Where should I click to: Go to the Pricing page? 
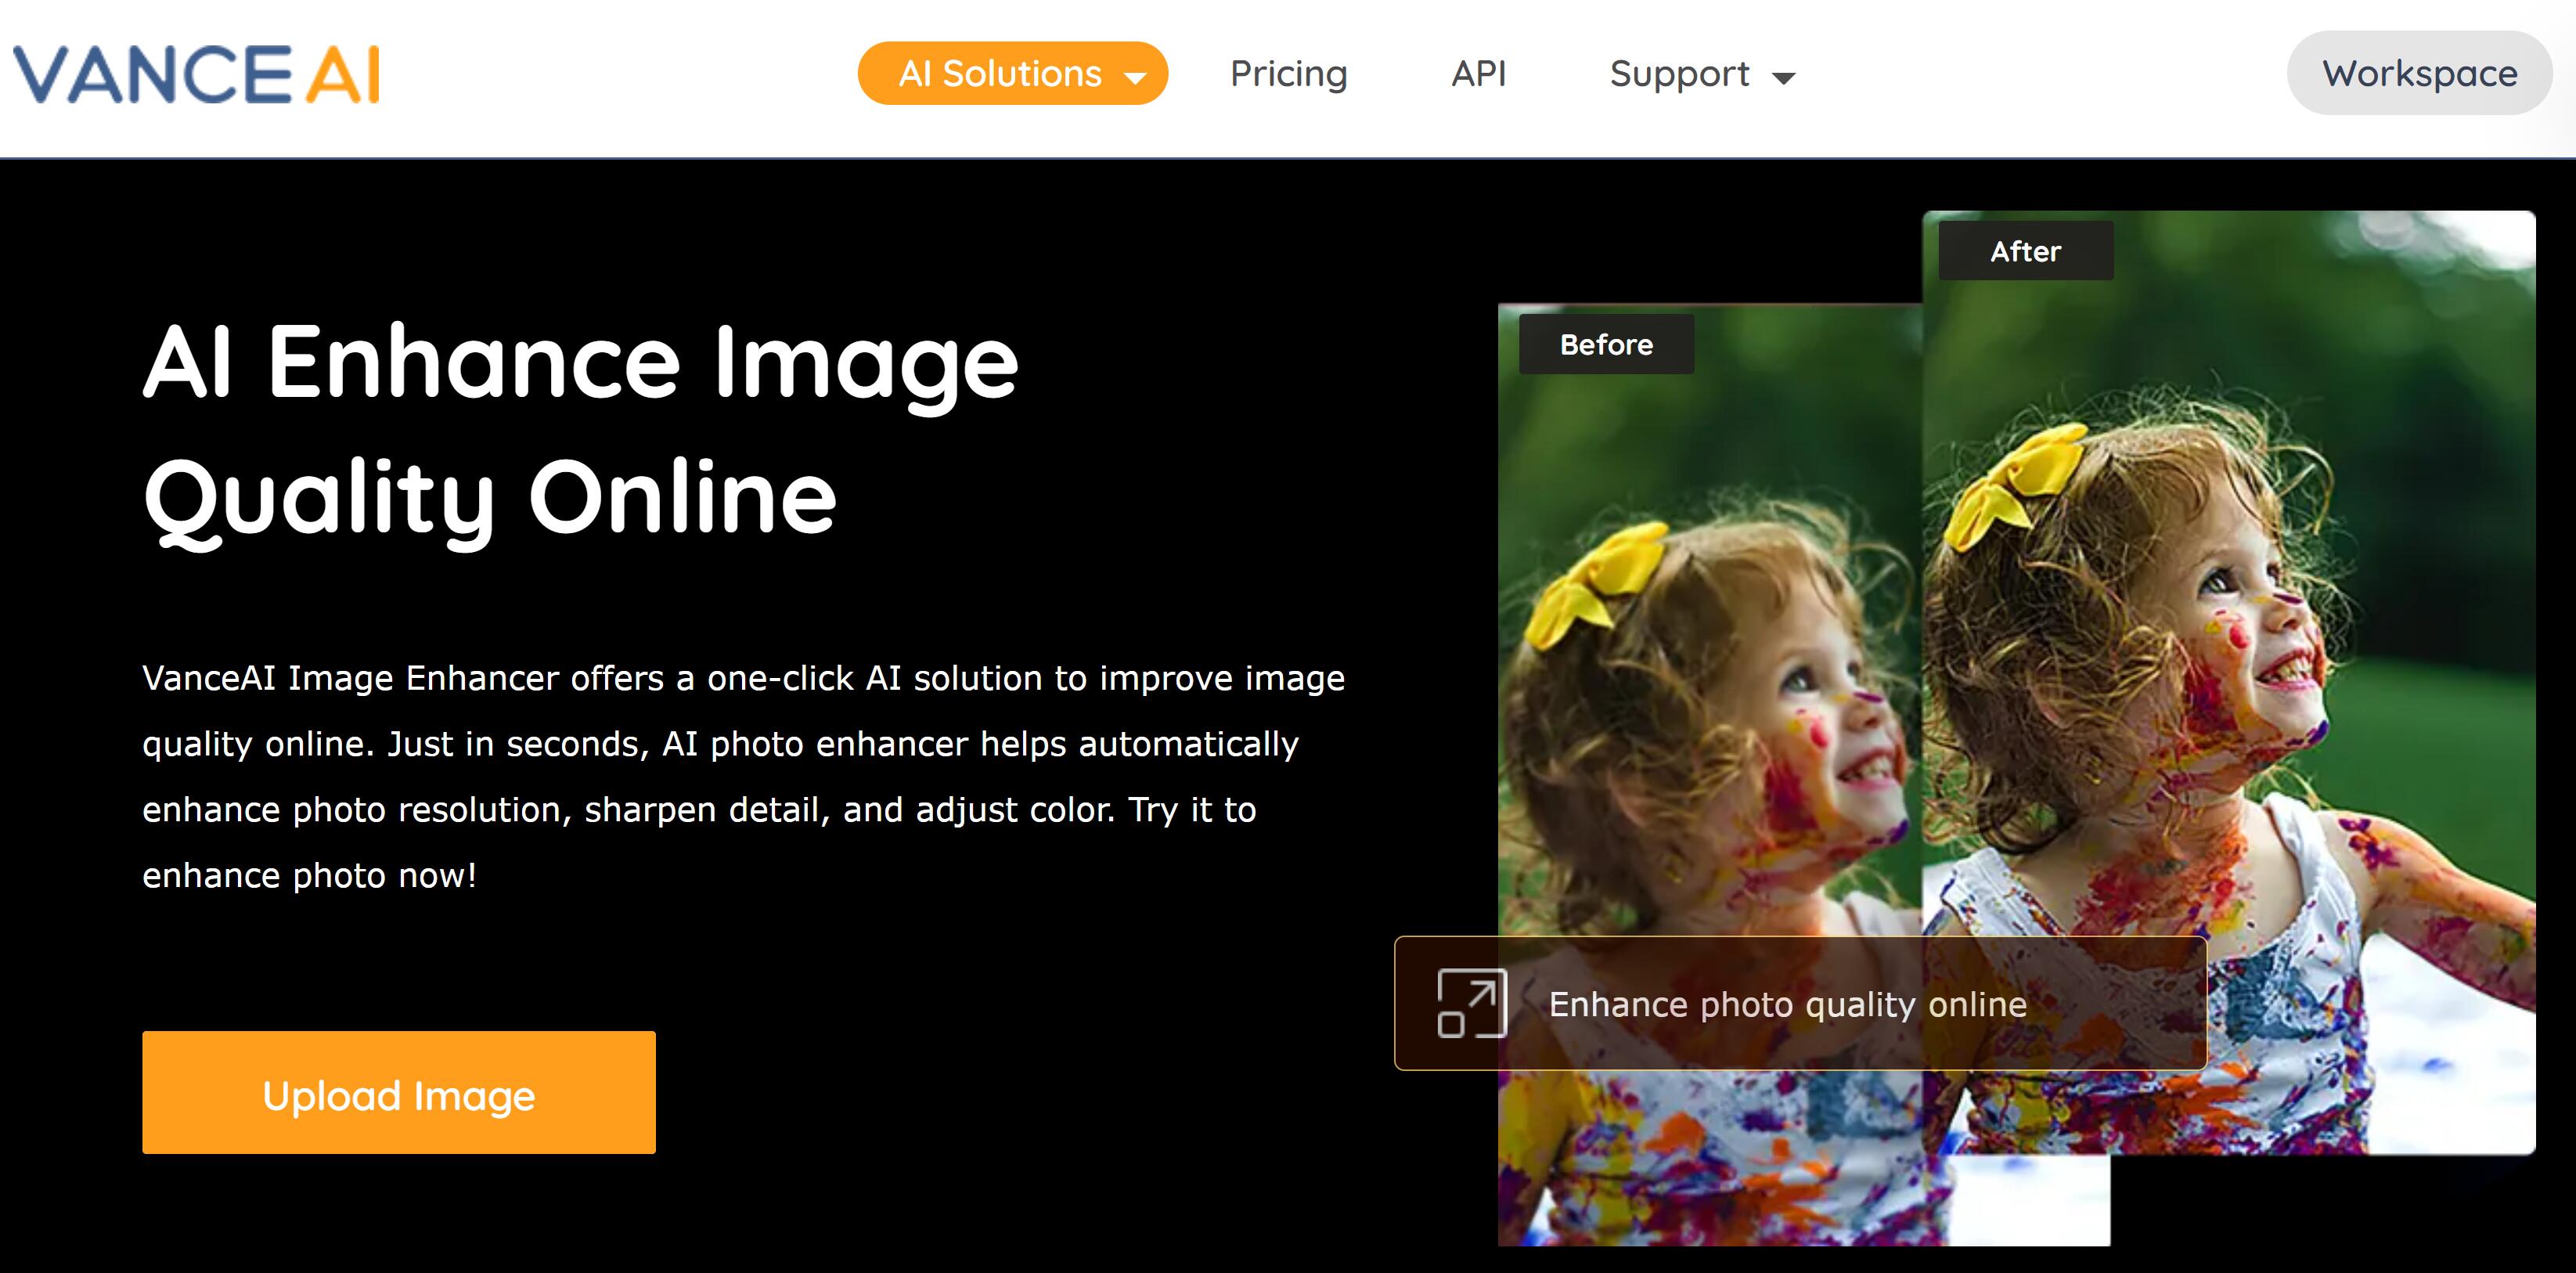[1288, 74]
